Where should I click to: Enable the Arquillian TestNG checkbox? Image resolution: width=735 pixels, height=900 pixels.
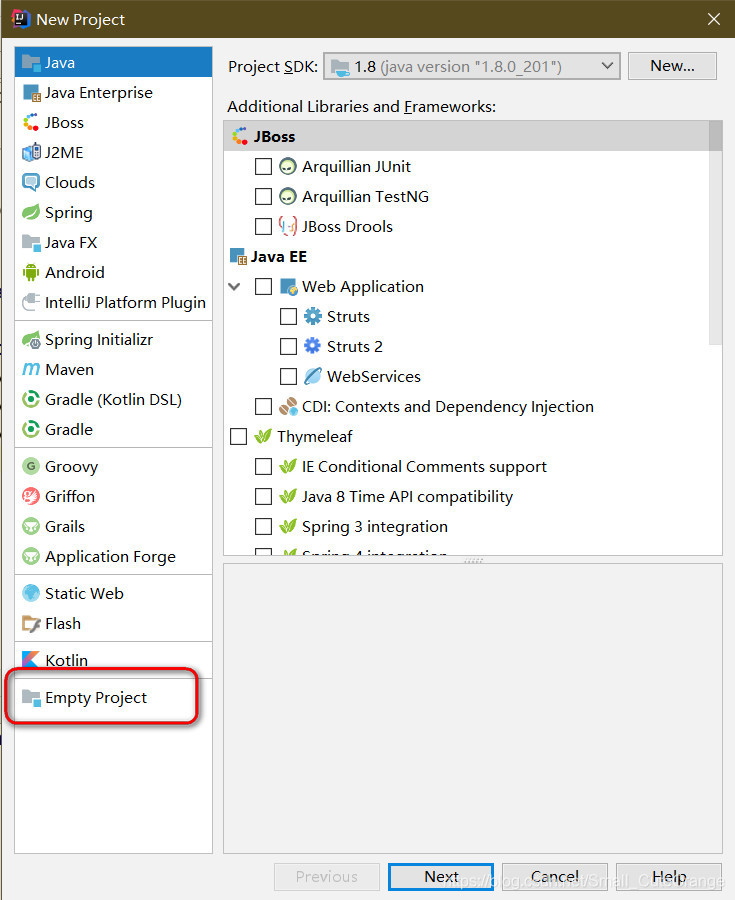pyautogui.click(x=263, y=196)
